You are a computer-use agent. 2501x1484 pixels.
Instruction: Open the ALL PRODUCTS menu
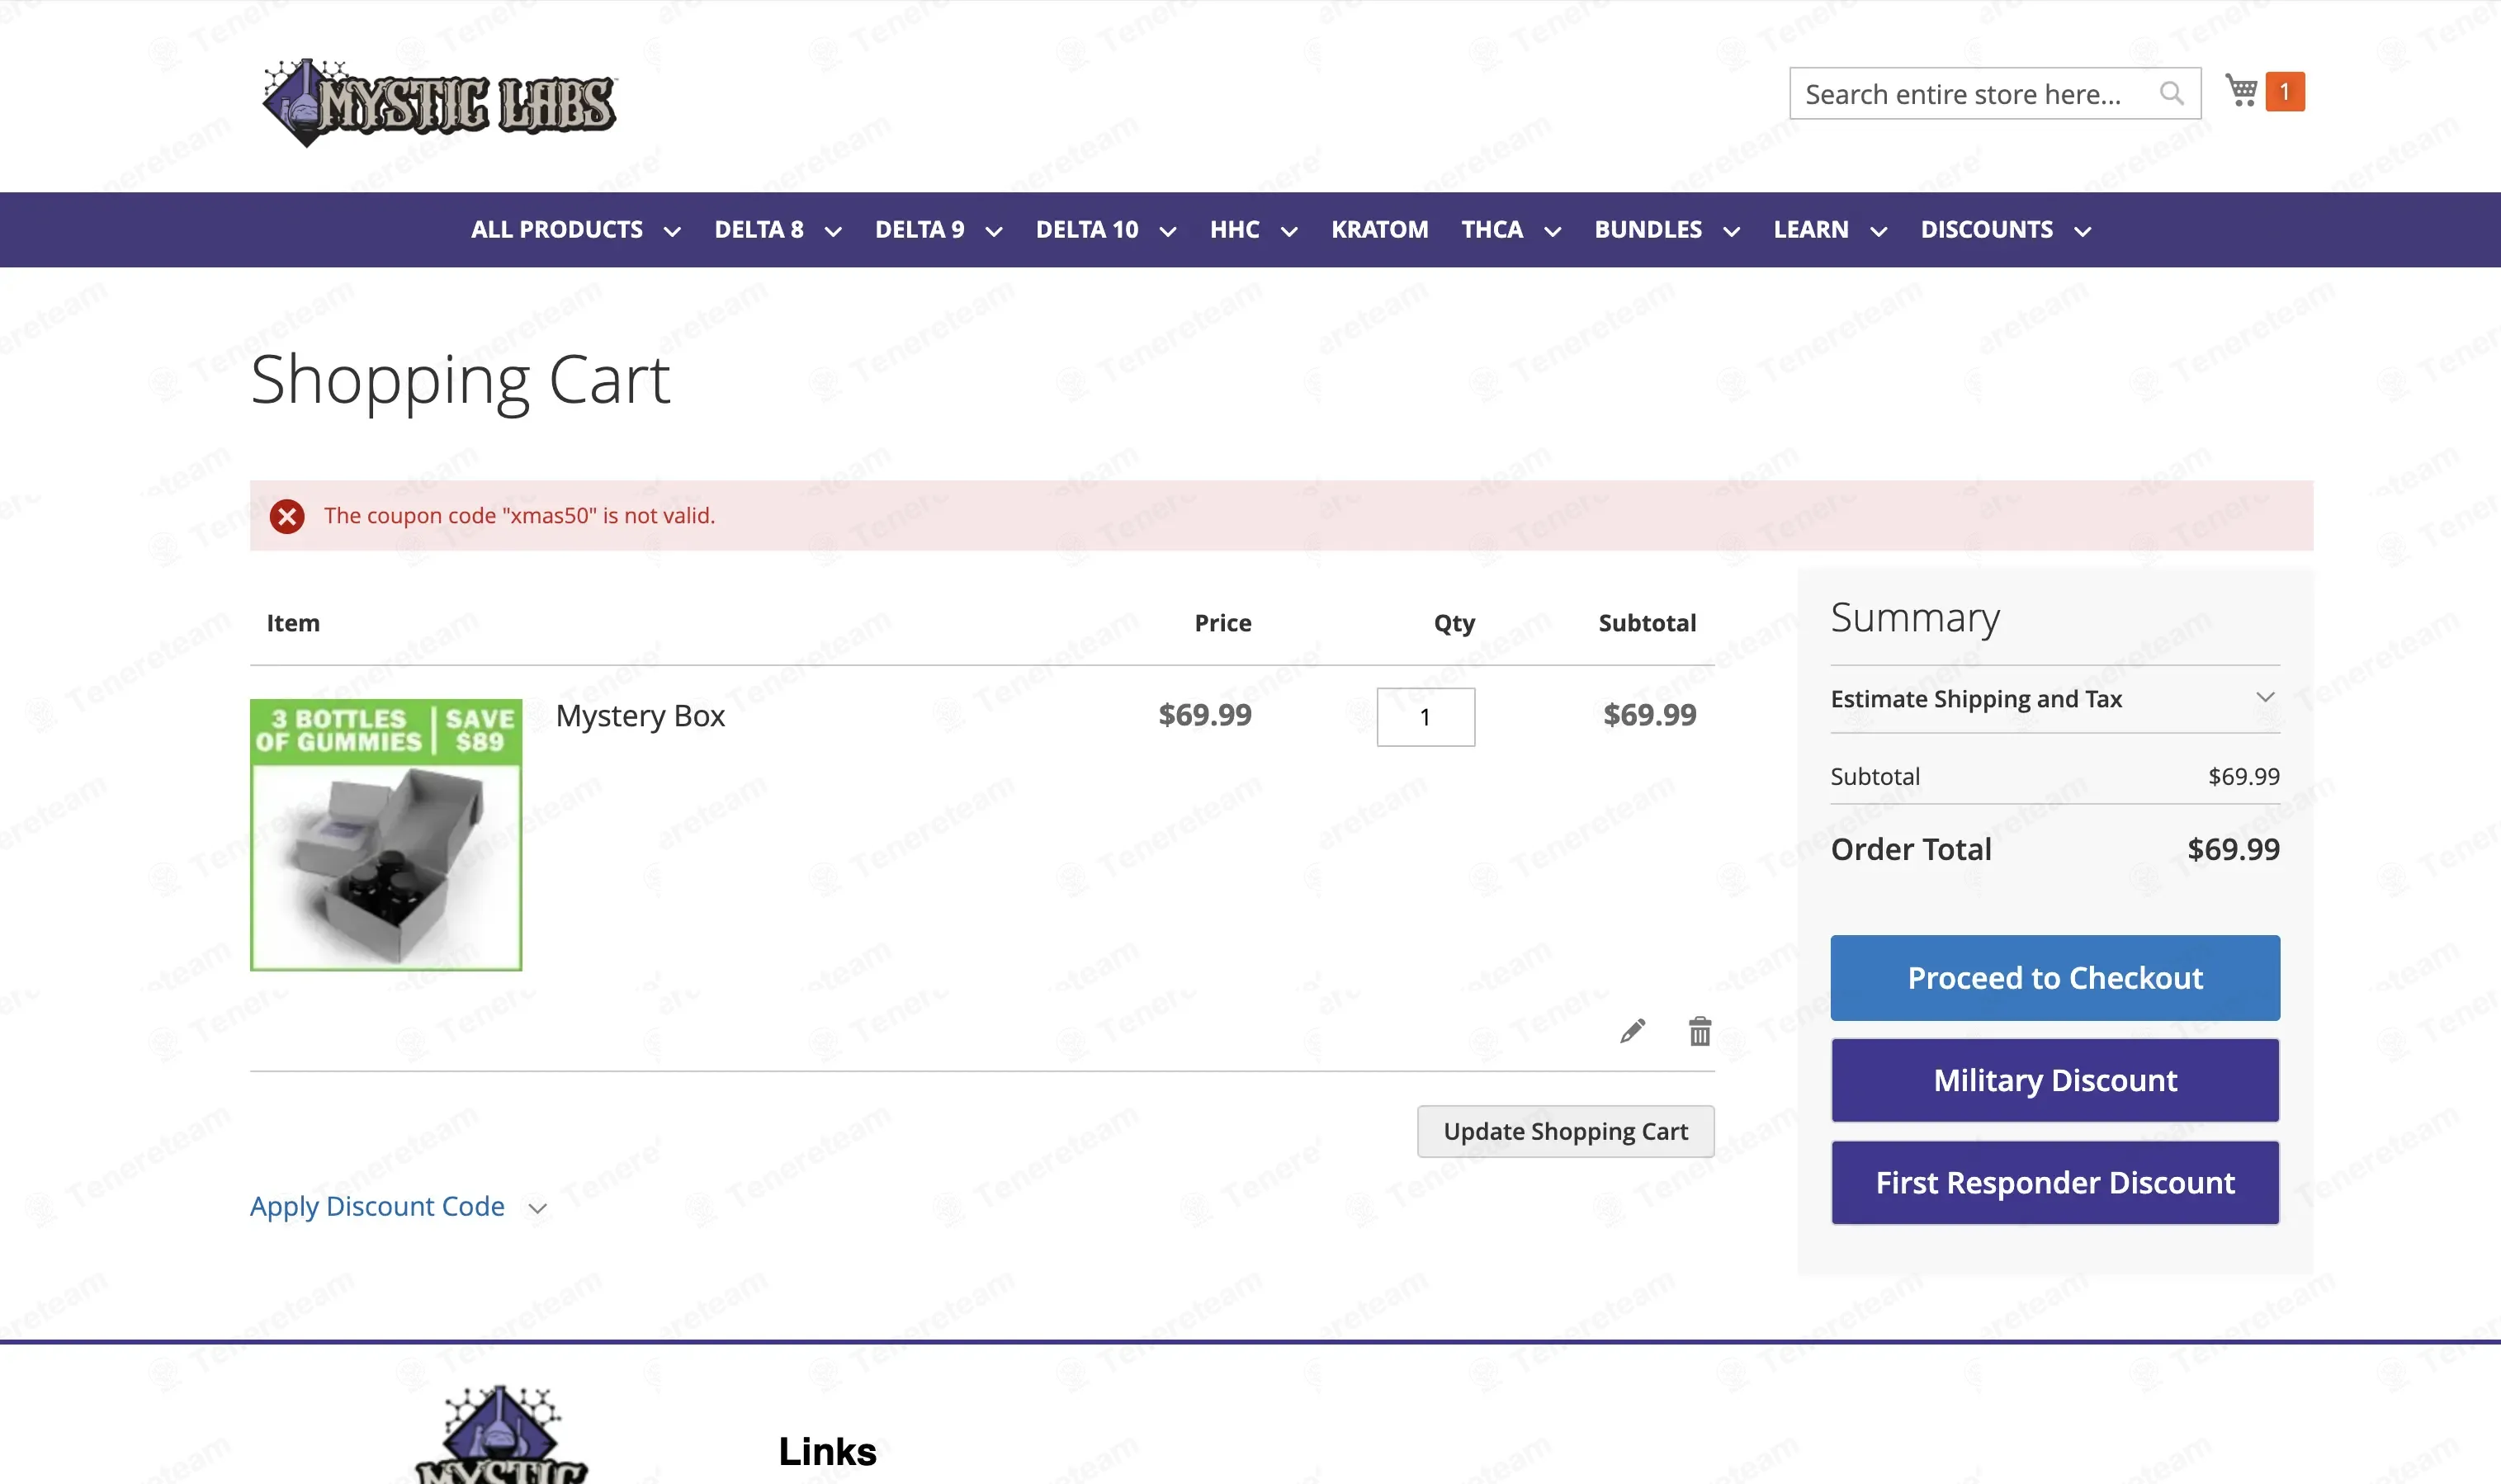tap(557, 230)
